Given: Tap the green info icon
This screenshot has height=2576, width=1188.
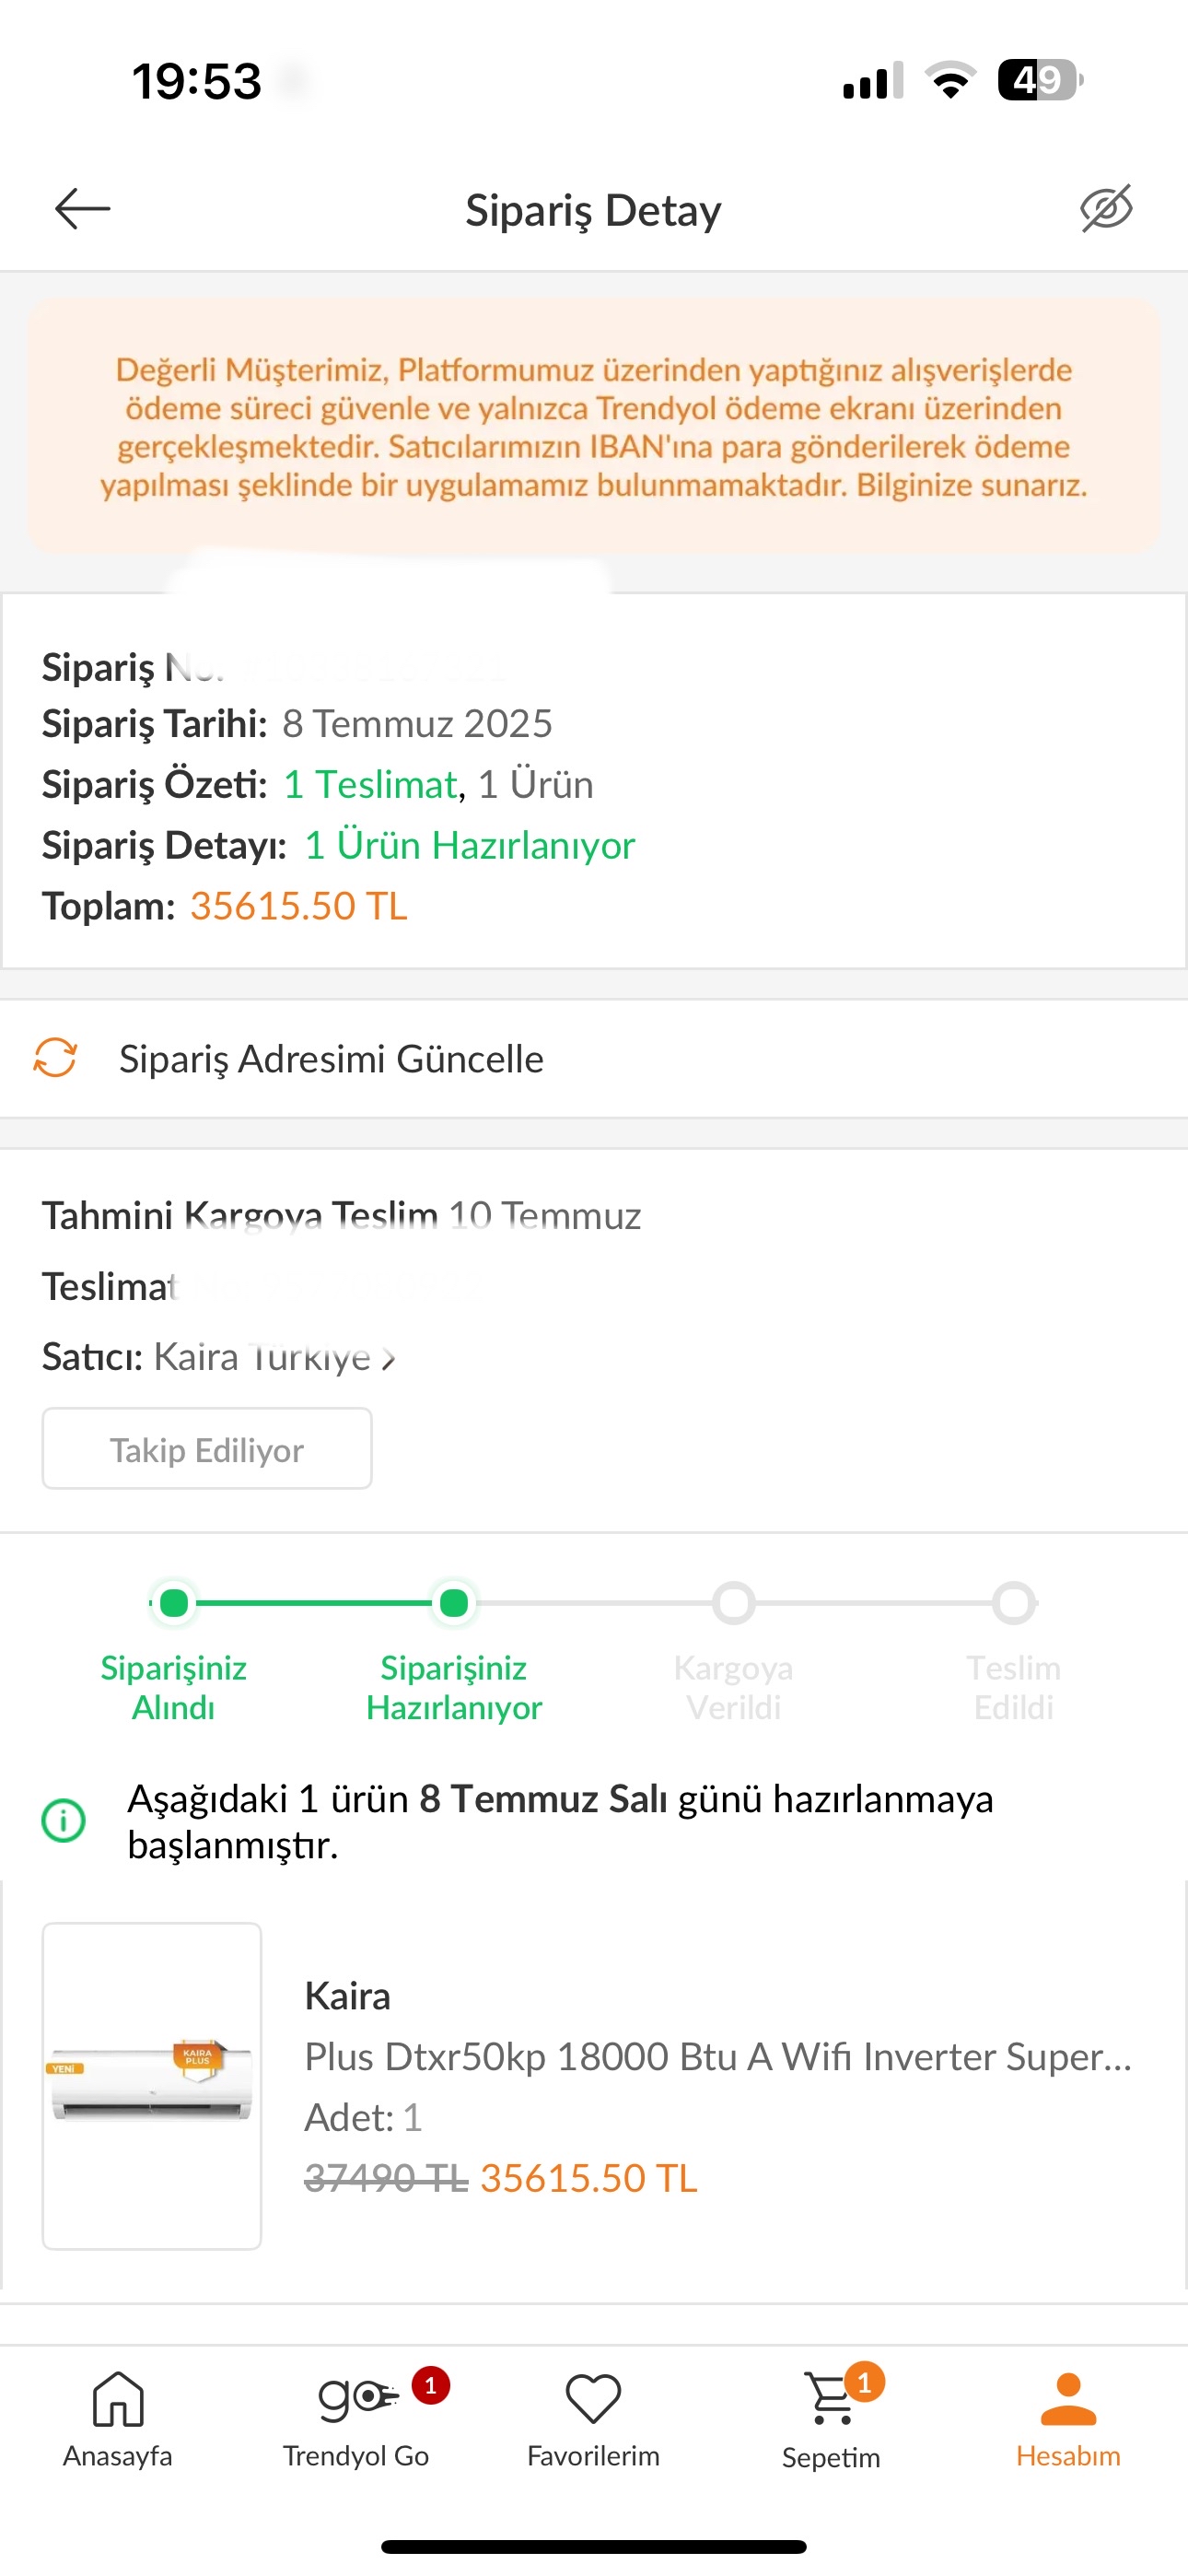Looking at the screenshot, I should 63,1820.
